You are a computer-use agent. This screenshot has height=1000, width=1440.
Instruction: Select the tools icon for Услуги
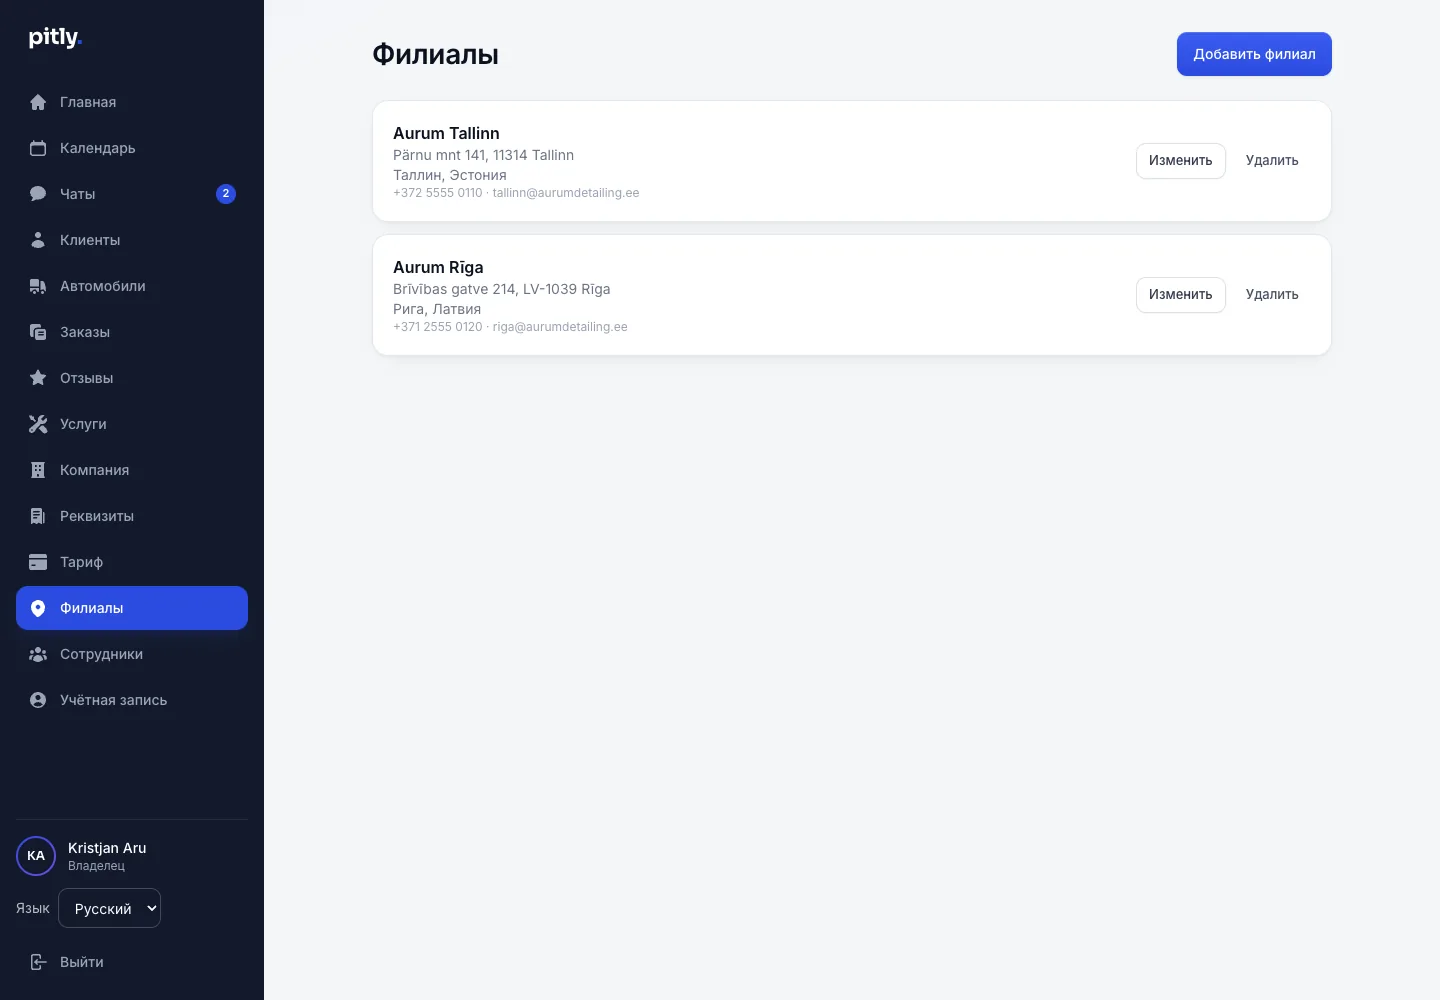[x=38, y=424]
